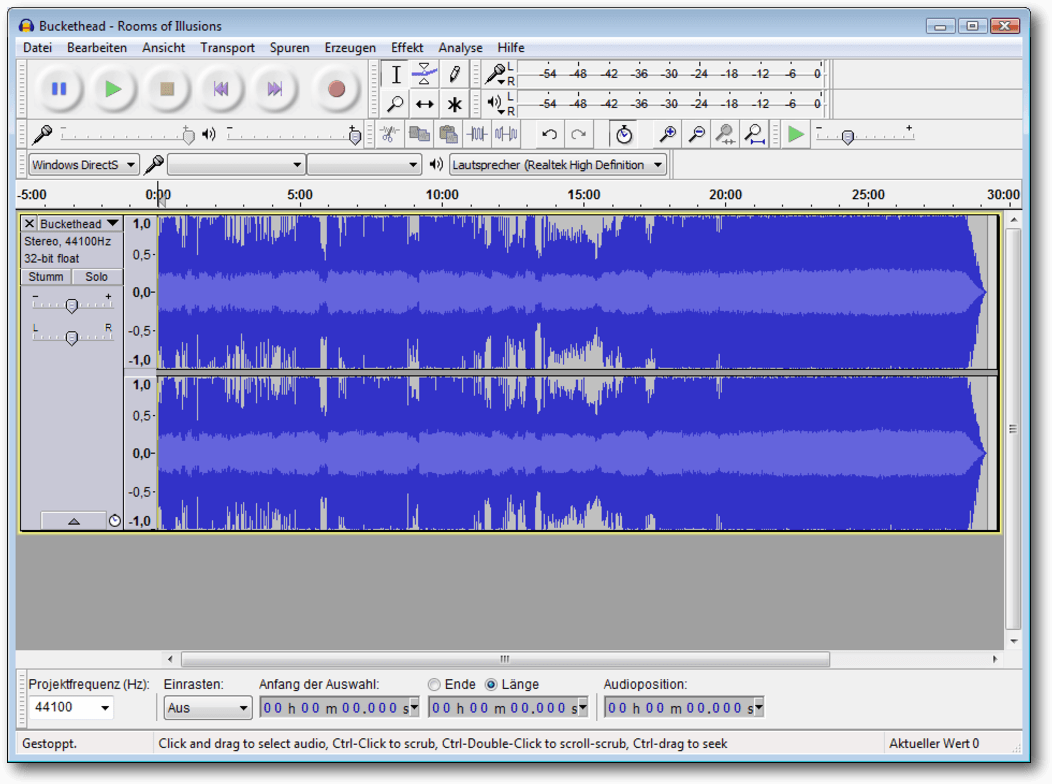
Task: Click the input volume slider knob
Action: coord(189,136)
